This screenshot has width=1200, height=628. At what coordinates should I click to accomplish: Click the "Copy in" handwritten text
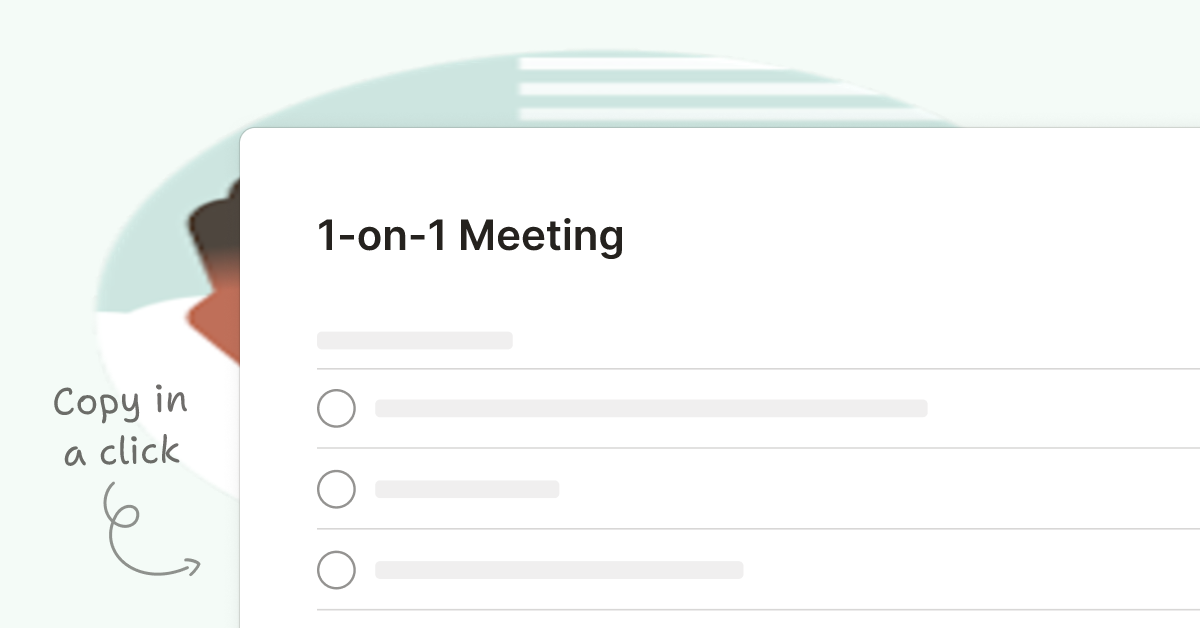[120, 404]
